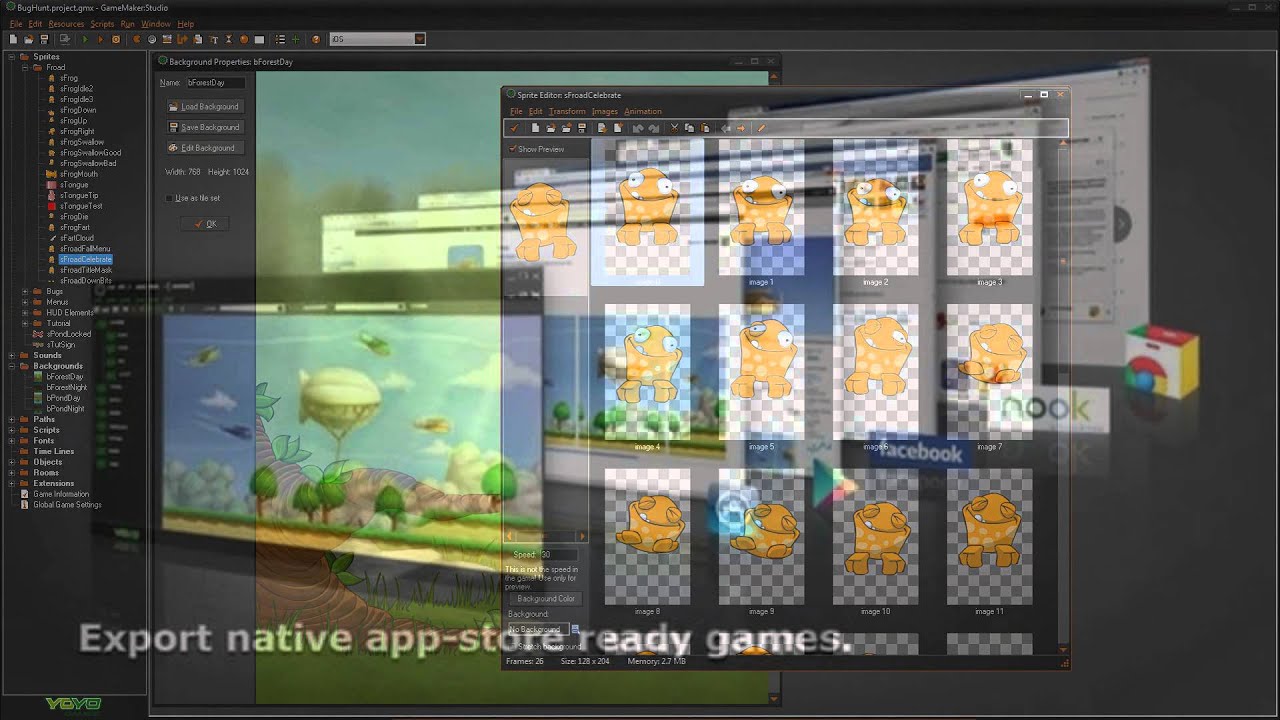Open Help via orange question mark icon

[316, 39]
